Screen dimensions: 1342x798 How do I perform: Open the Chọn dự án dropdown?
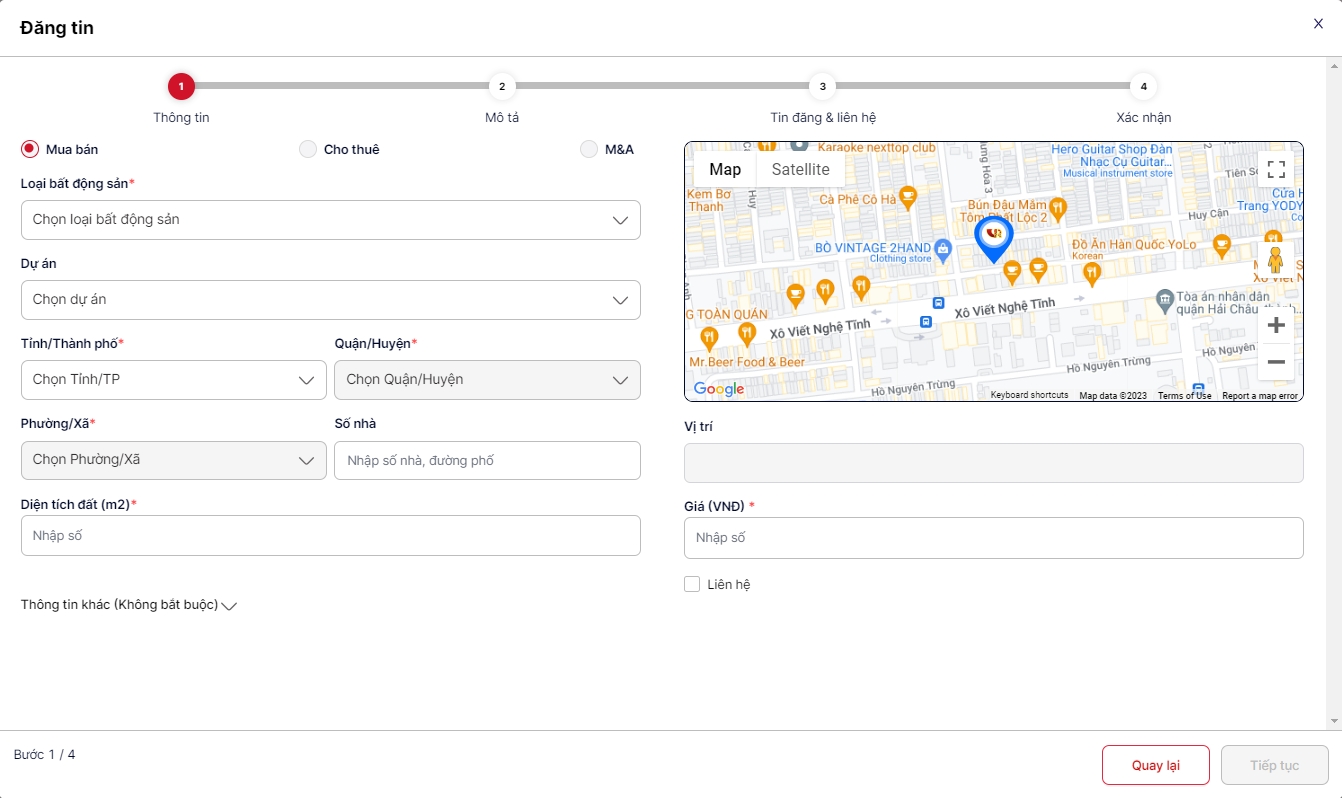[x=330, y=300]
